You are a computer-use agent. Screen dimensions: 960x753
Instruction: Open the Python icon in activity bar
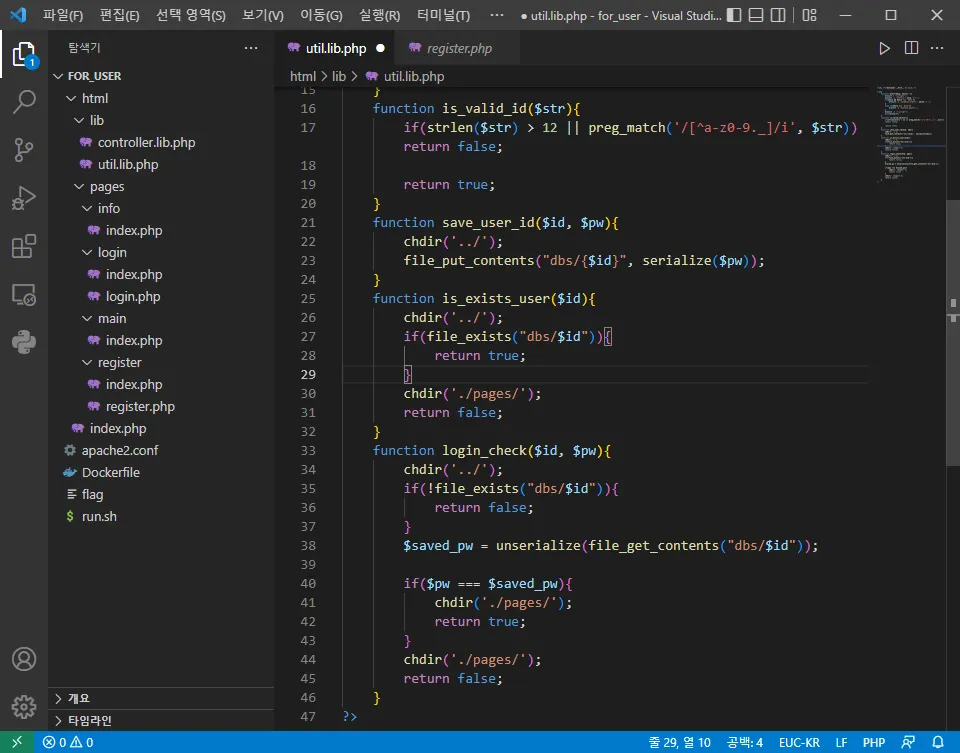(24, 343)
